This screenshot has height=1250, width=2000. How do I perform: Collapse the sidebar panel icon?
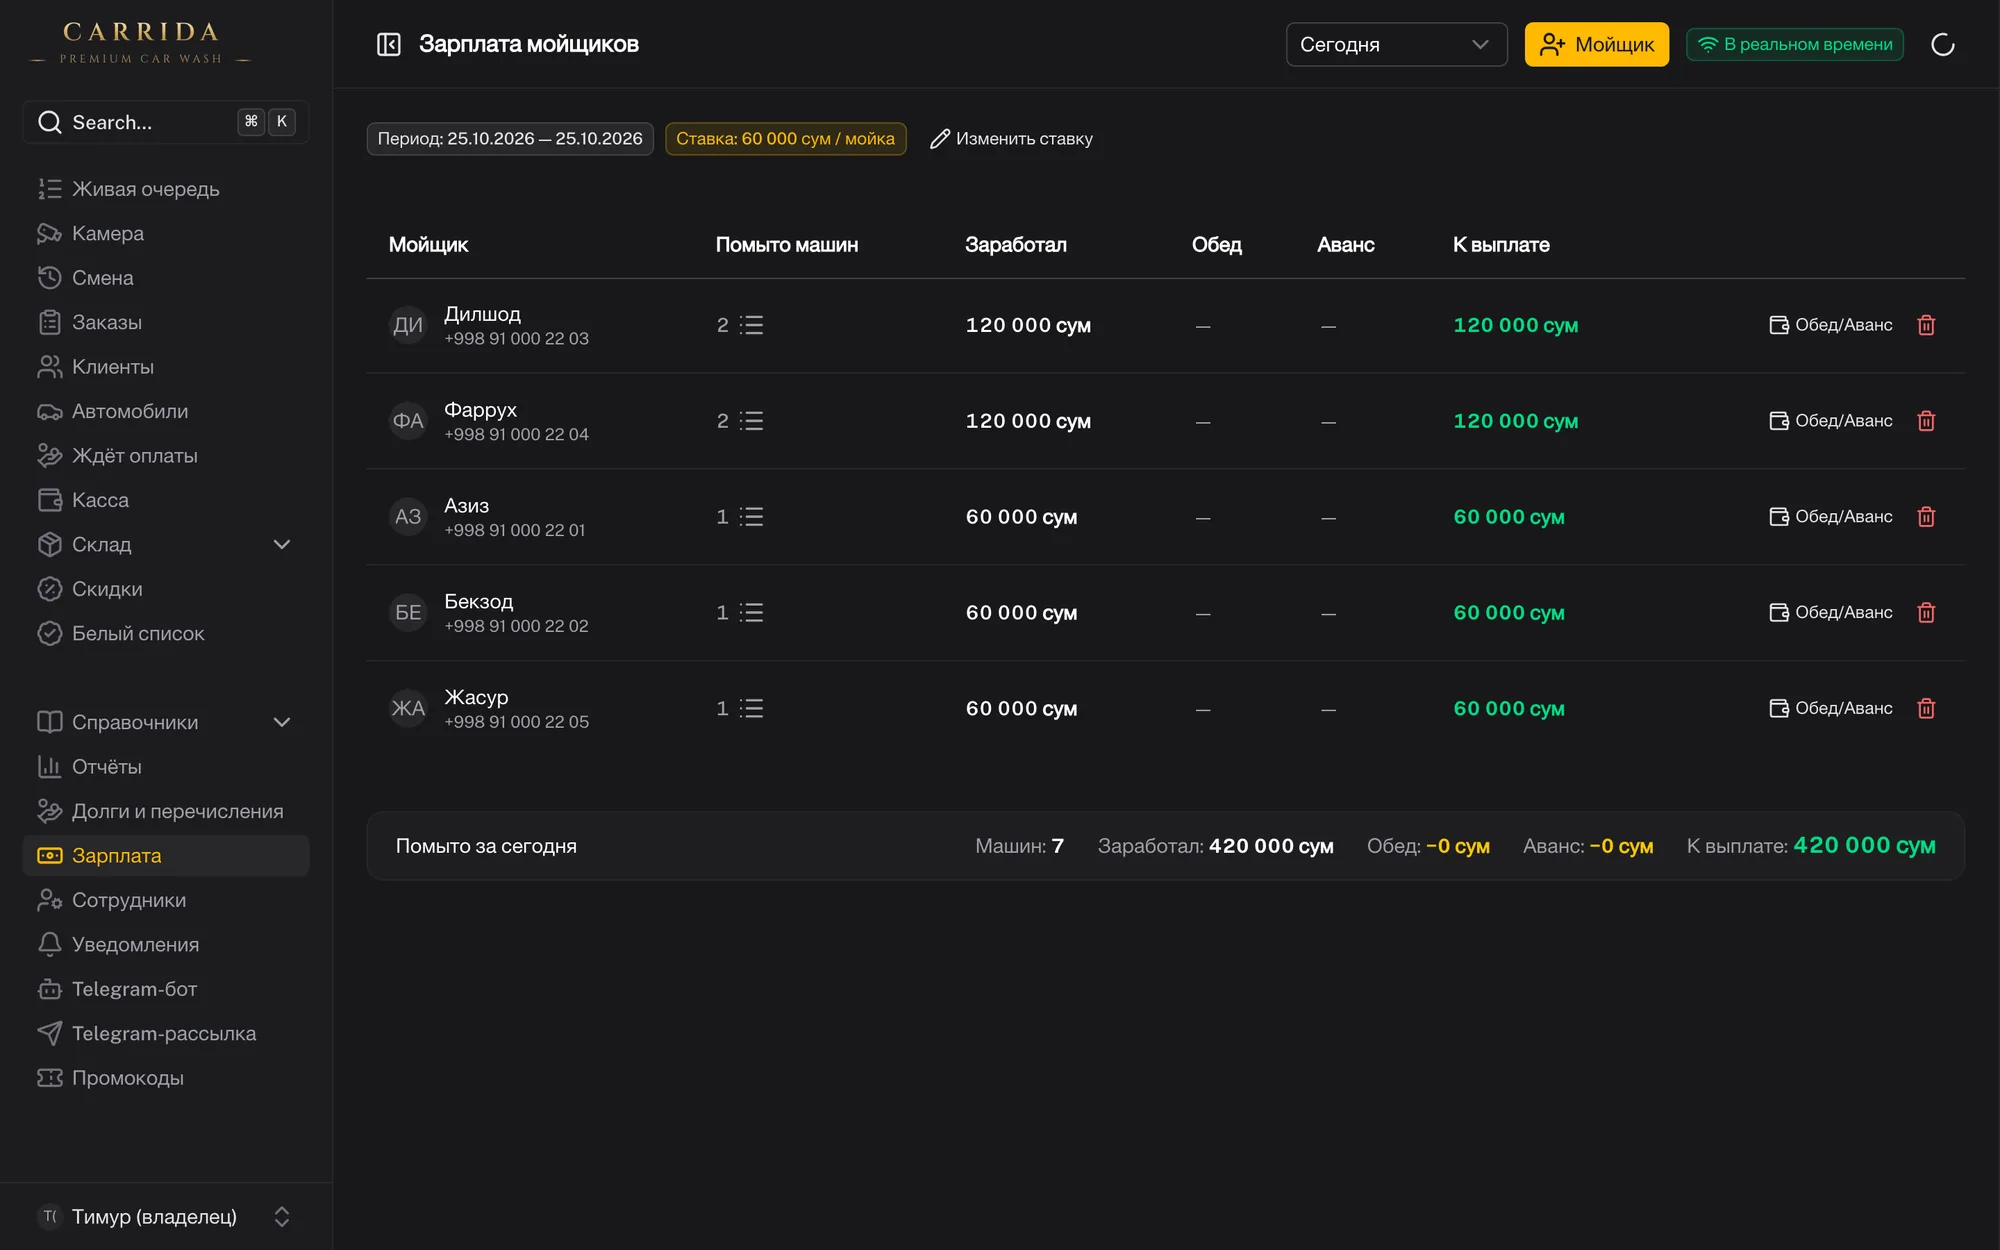click(x=388, y=44)
